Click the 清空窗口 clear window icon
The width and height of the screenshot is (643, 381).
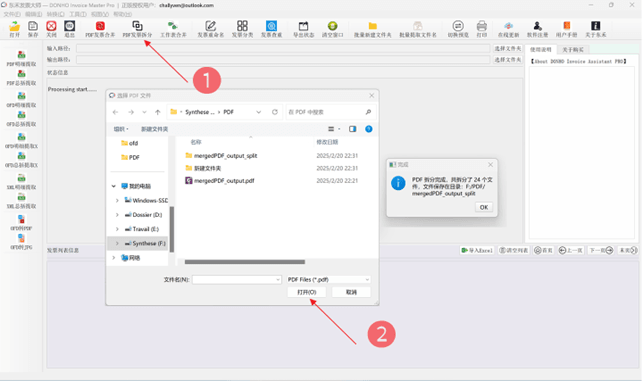pos(333,26)
